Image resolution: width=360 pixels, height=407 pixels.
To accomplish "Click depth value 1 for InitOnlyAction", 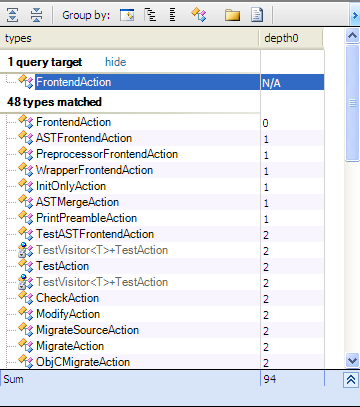I will [x=266, y=187].
